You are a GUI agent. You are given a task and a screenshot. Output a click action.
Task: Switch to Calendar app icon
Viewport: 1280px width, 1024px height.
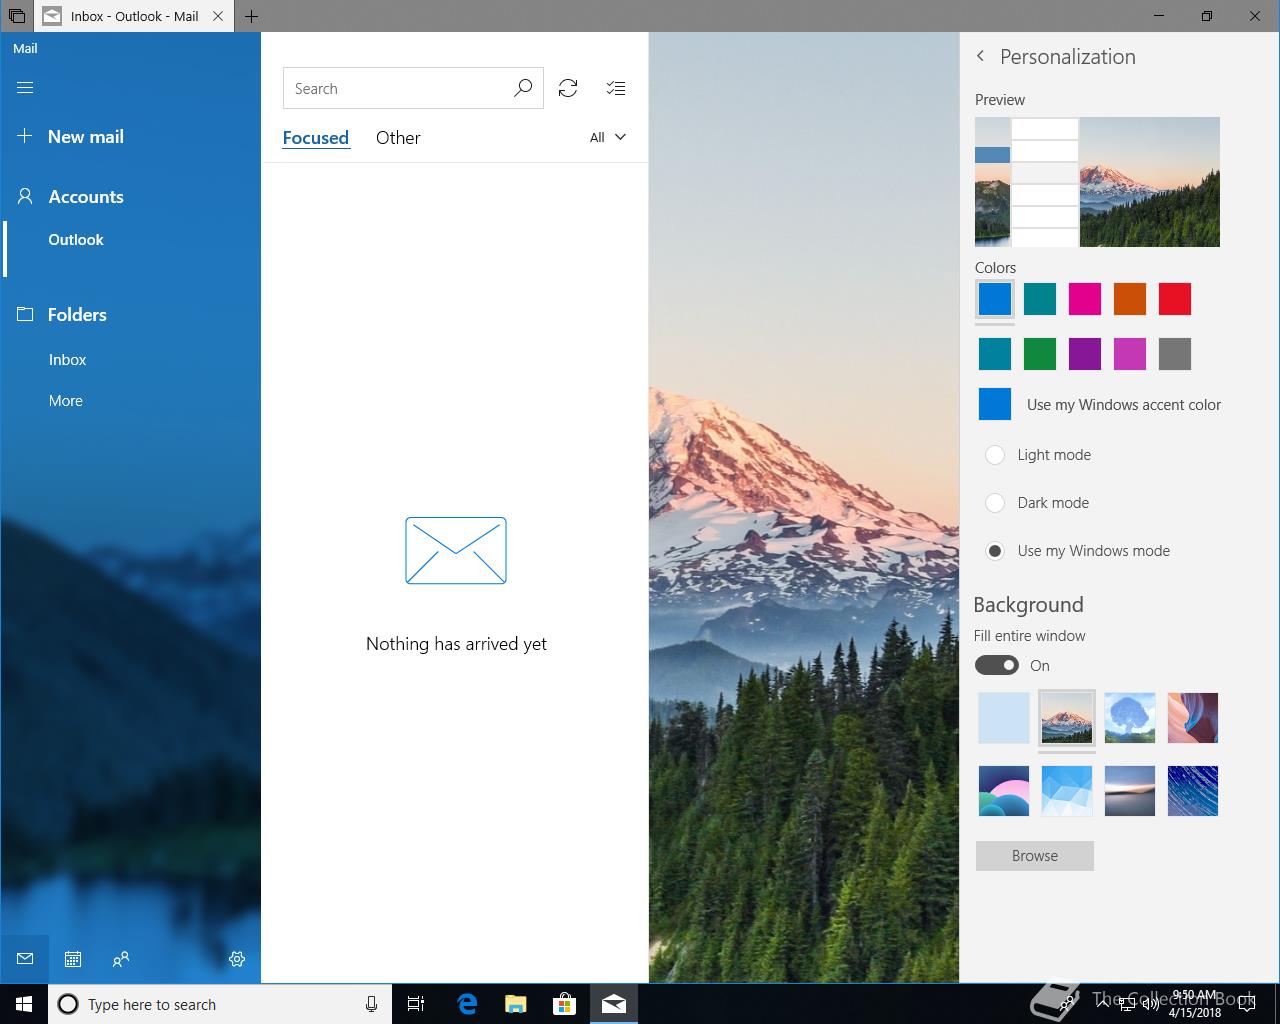73,958
